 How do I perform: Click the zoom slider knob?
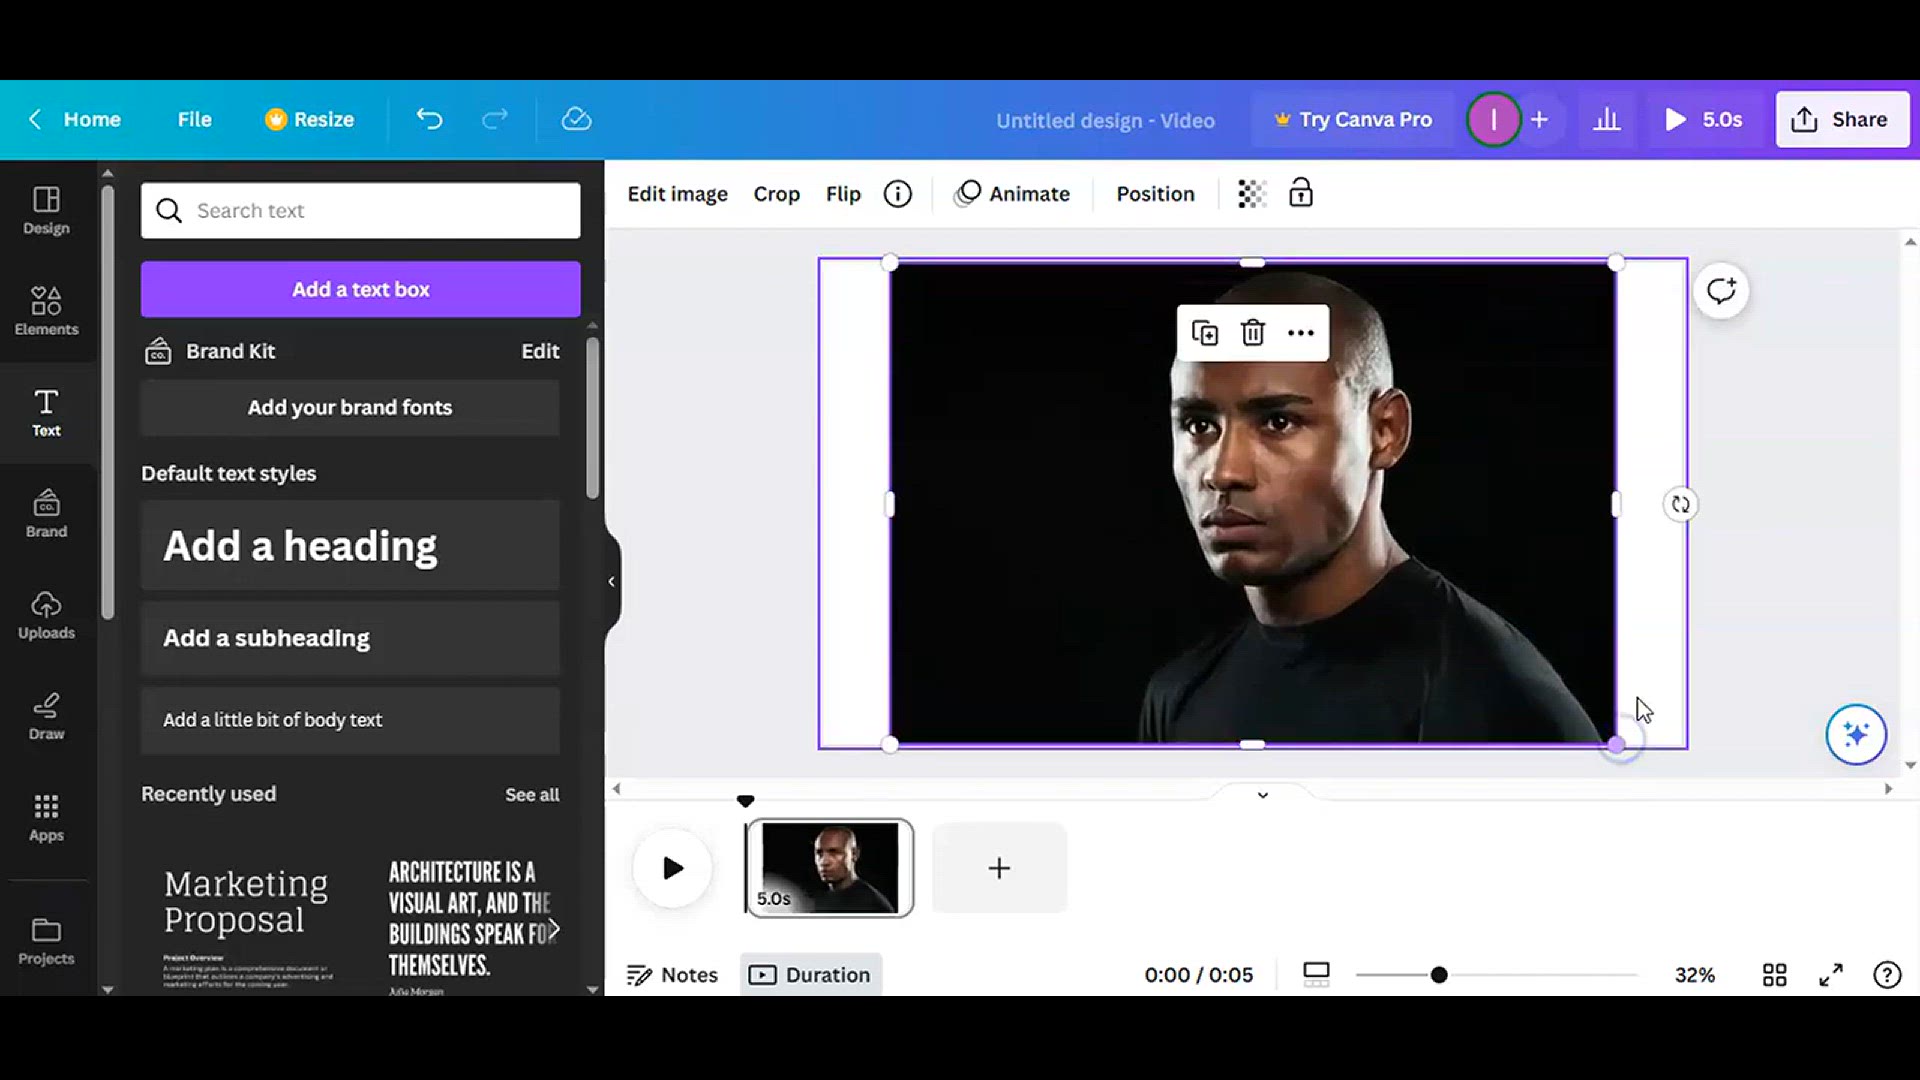pos(1439,975)
